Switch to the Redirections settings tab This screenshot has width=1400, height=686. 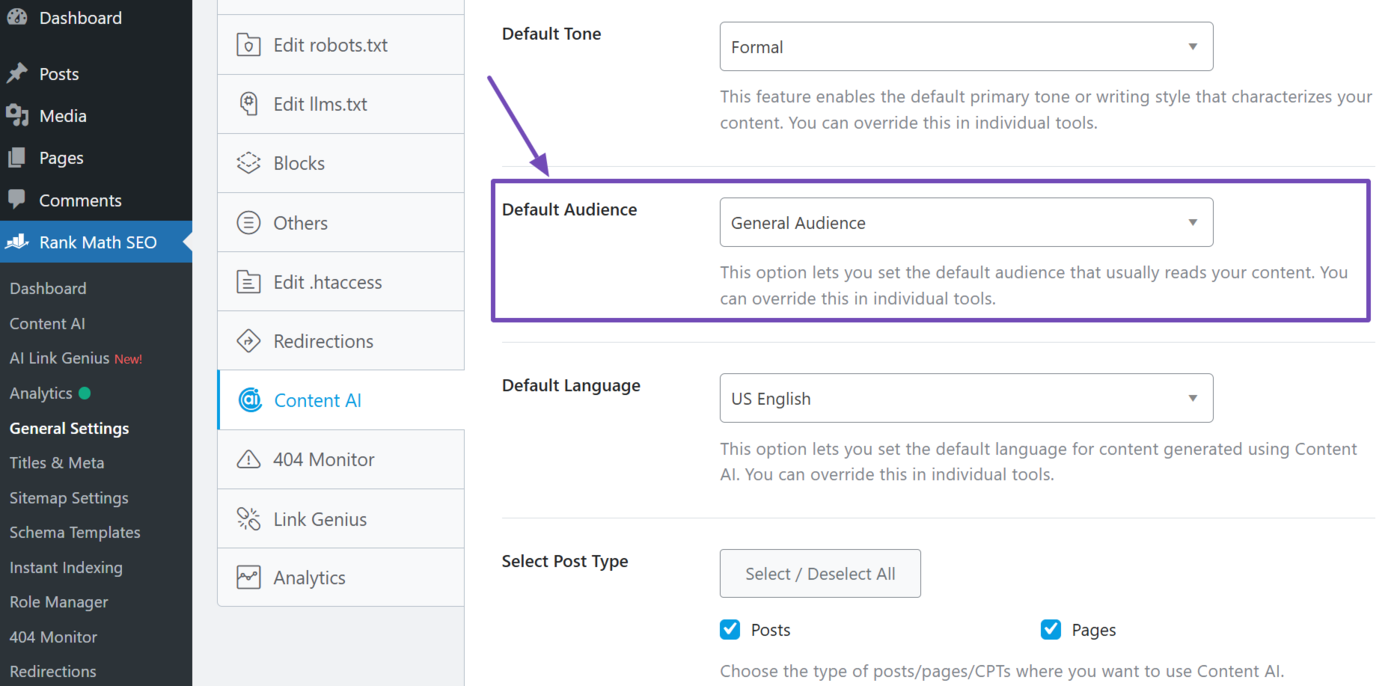tap(341, 341)
